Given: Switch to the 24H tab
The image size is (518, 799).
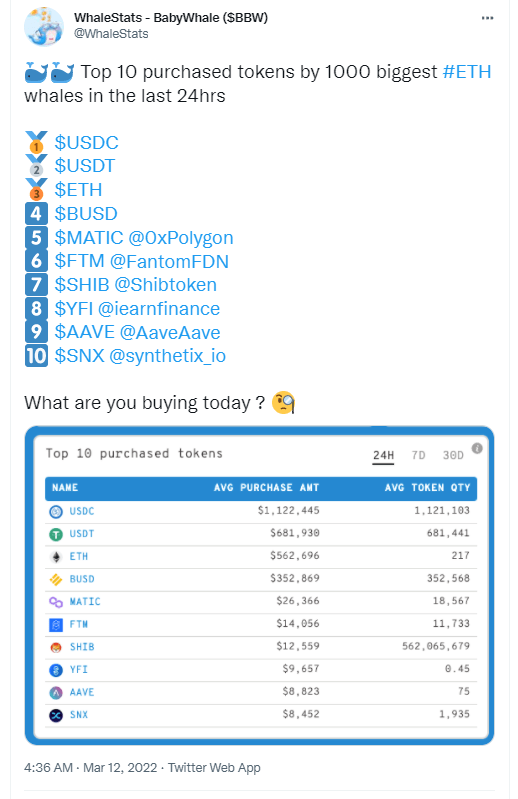Looking at the screenshot, I should [x=383, y=455].
